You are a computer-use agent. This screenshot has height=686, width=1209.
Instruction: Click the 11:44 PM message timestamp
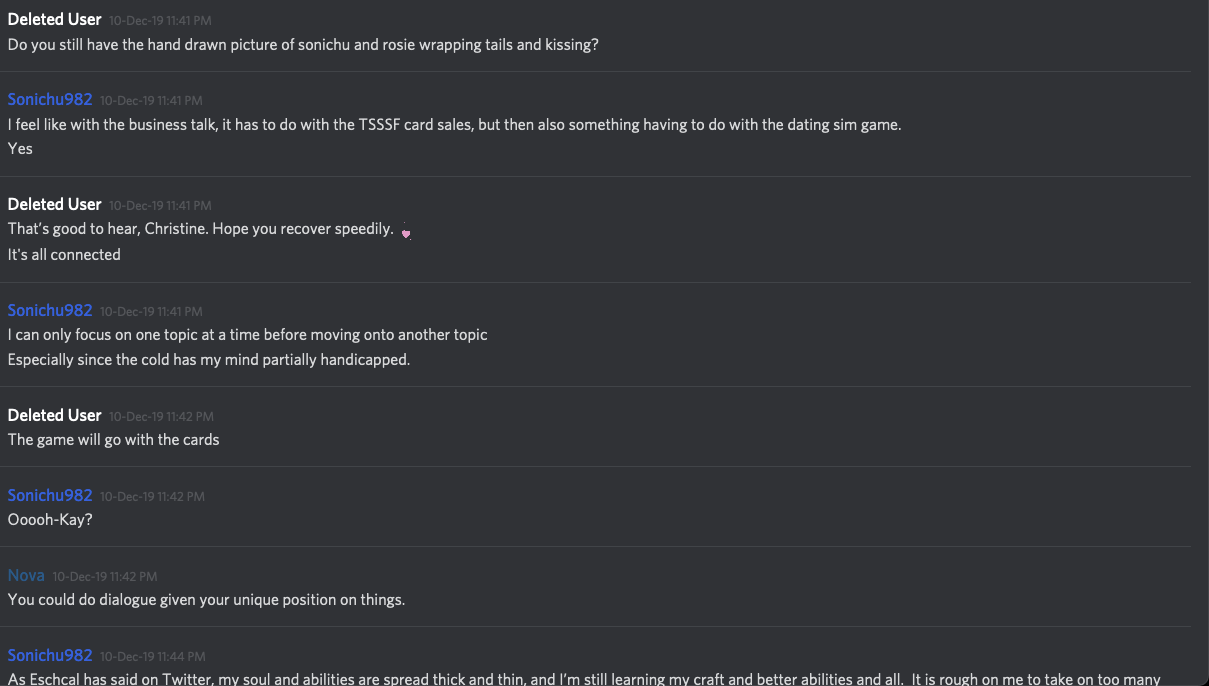coord(152,656)
